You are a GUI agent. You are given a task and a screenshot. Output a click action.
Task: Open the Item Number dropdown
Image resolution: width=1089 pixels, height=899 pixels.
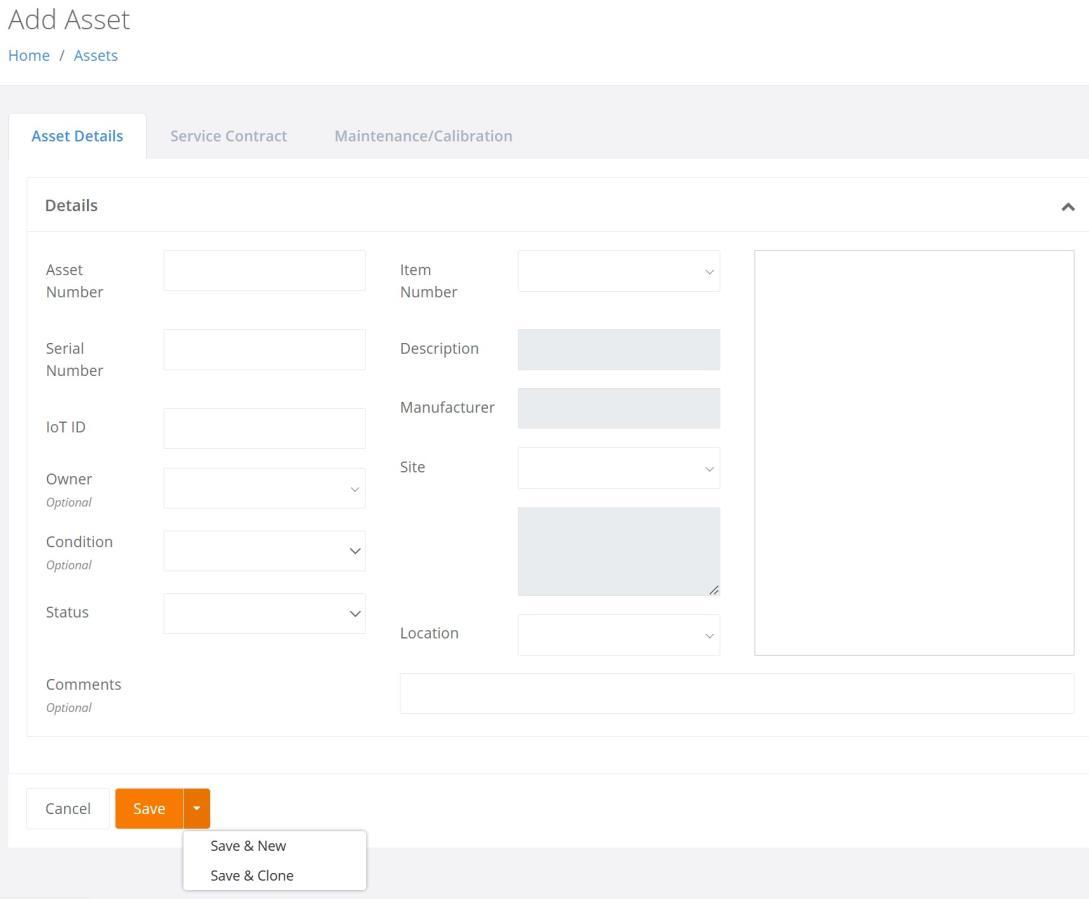click(x=618, y=271)
